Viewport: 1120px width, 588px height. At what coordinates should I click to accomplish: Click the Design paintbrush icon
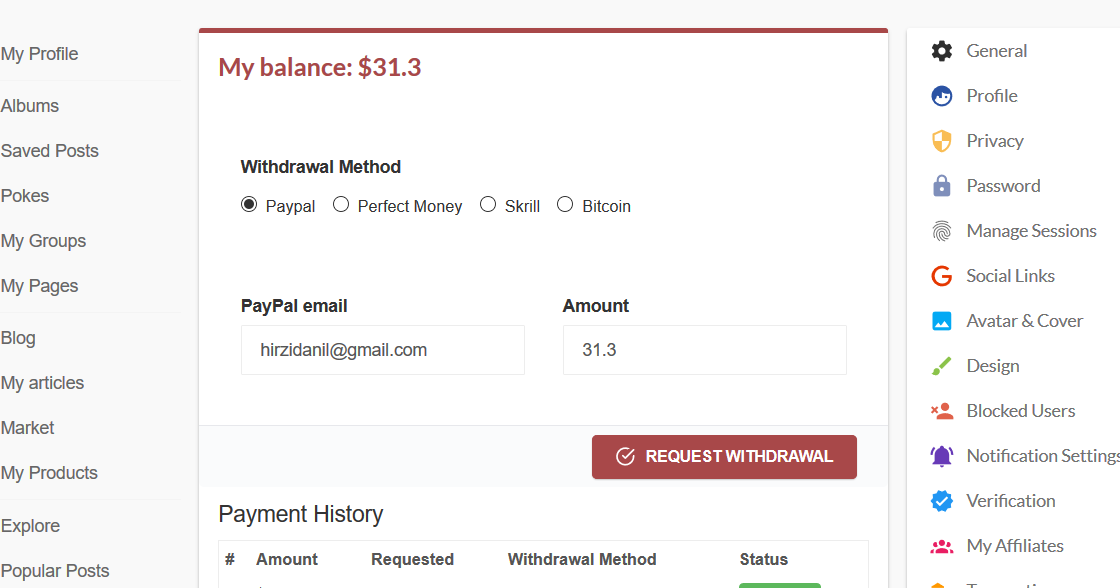pos(942,366)
